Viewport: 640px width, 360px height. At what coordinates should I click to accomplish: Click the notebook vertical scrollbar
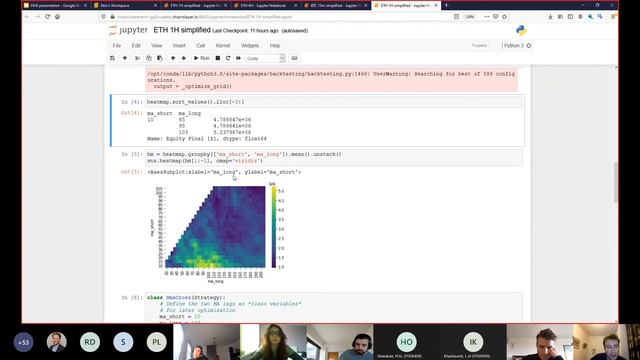click(x=616, y=182)
